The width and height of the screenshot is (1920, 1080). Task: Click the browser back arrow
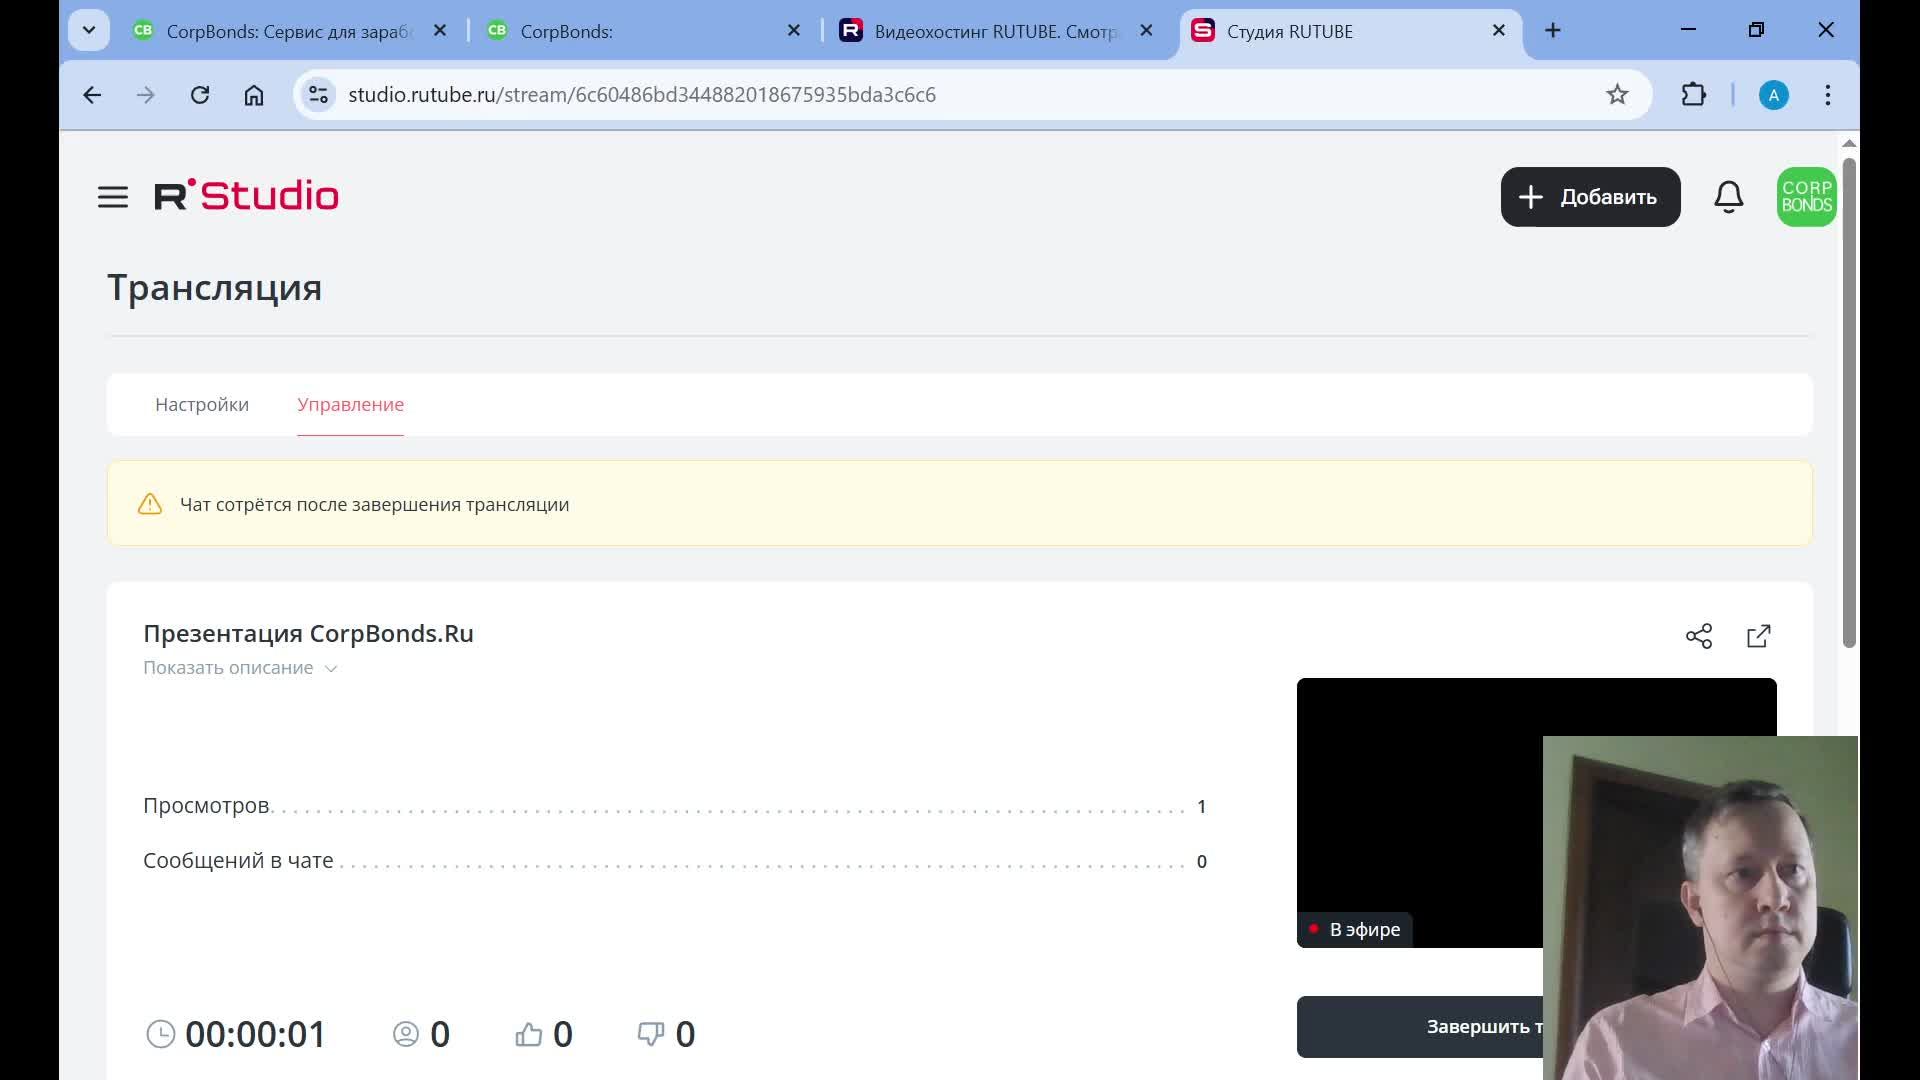coord(92,95)
